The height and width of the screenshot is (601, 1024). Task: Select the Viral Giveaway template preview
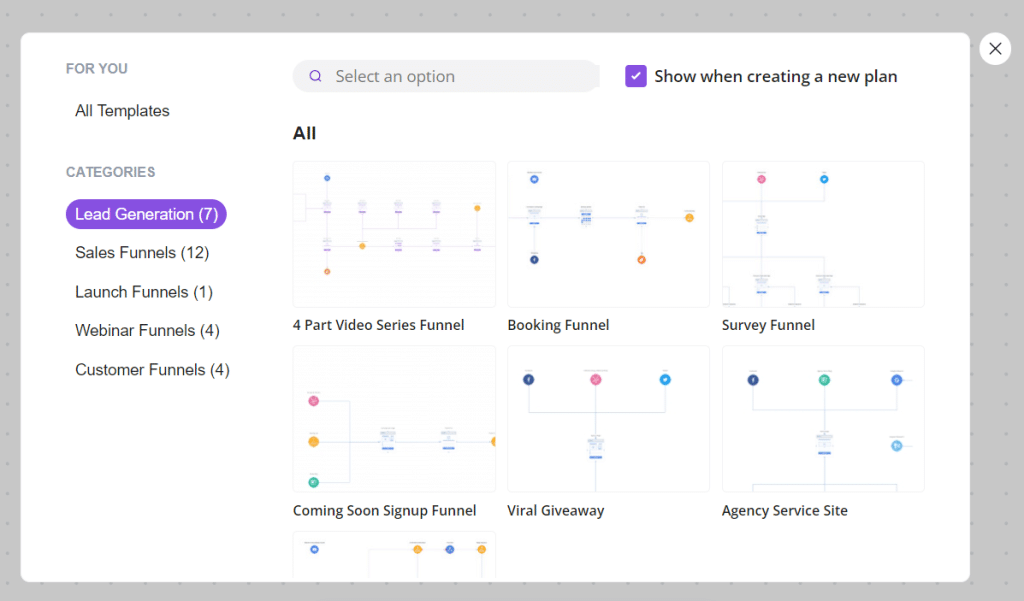(608, 419)
